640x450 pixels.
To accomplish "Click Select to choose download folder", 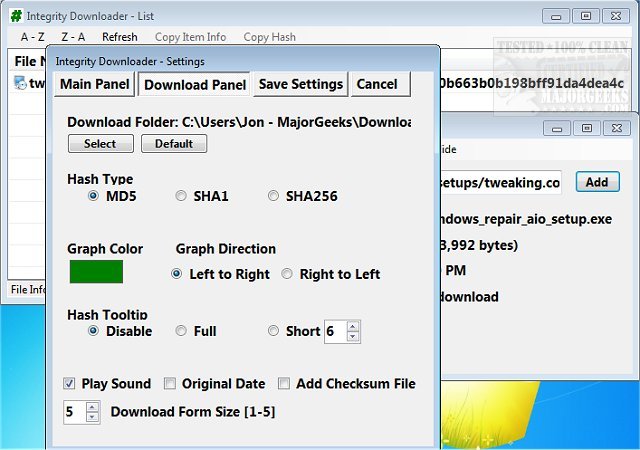I will 100,144.
